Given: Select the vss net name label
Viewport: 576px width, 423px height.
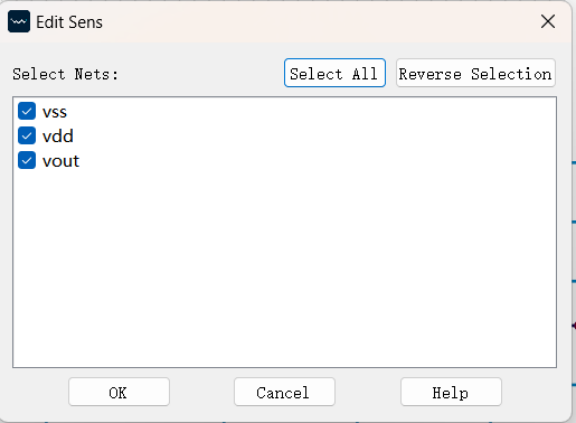Looking at the screenshot, I should 55,112.
